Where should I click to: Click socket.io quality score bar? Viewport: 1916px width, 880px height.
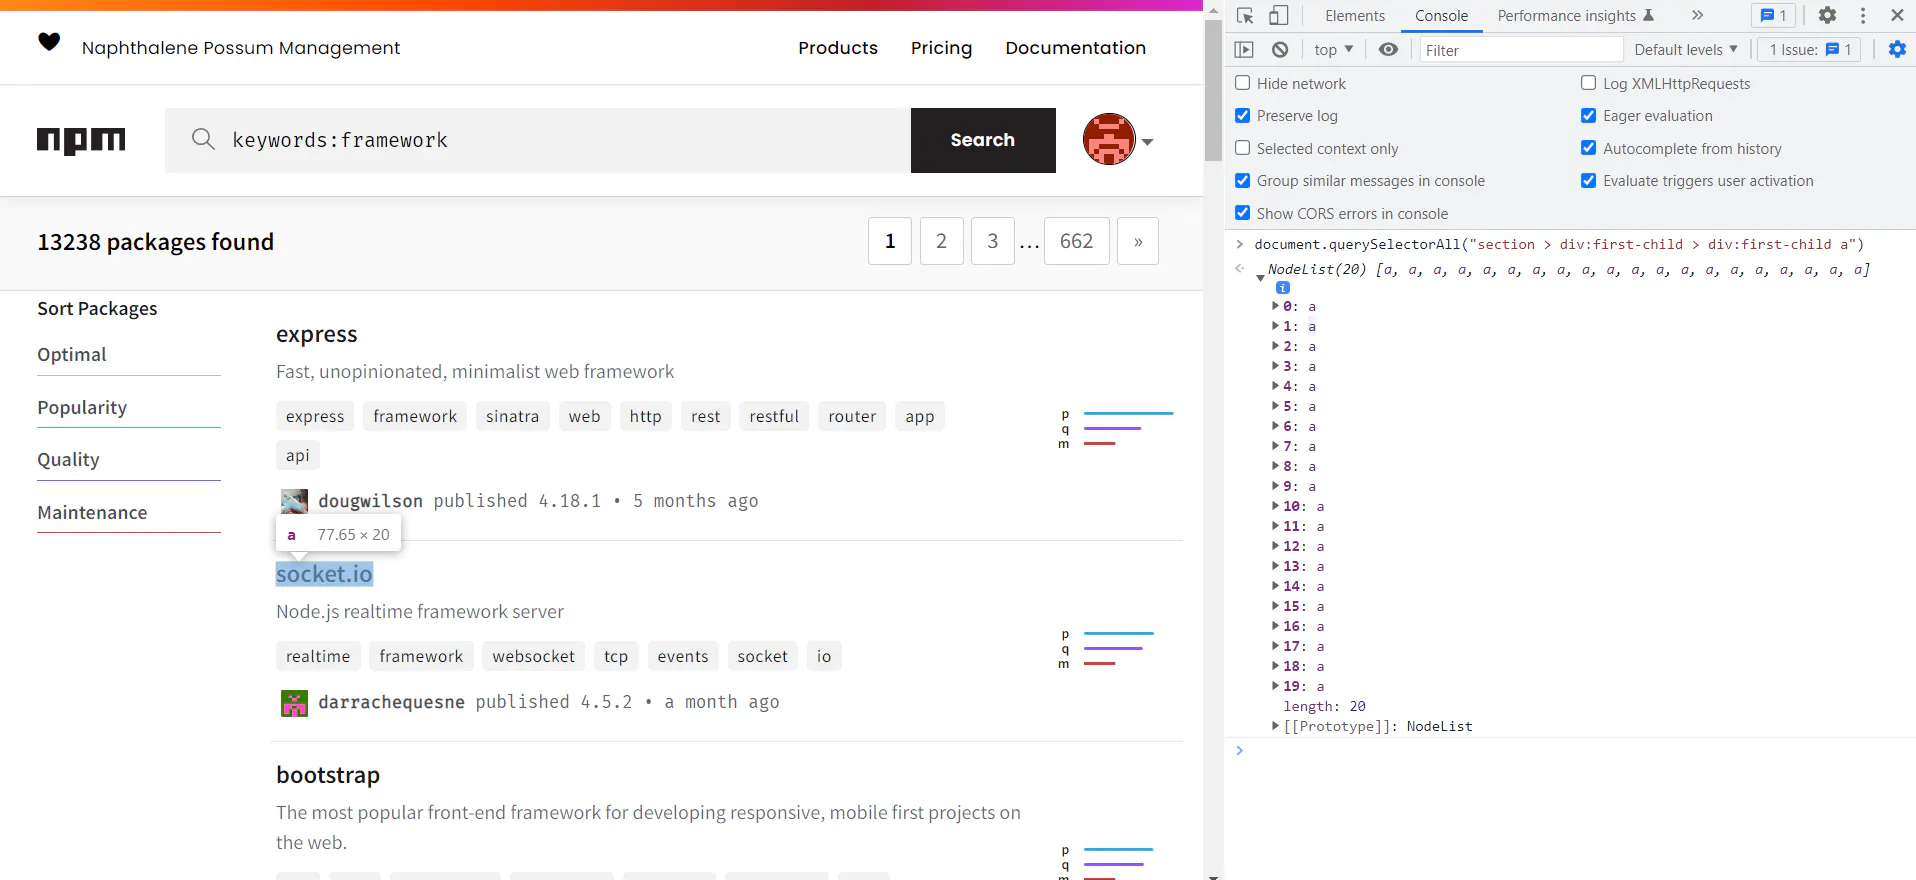1113,648
